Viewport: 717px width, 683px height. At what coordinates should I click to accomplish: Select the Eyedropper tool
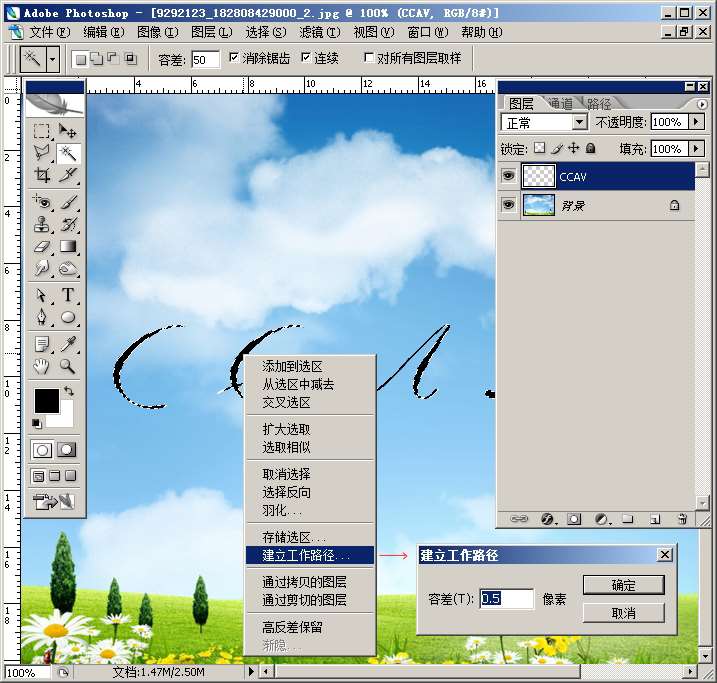tap(68, 344)
